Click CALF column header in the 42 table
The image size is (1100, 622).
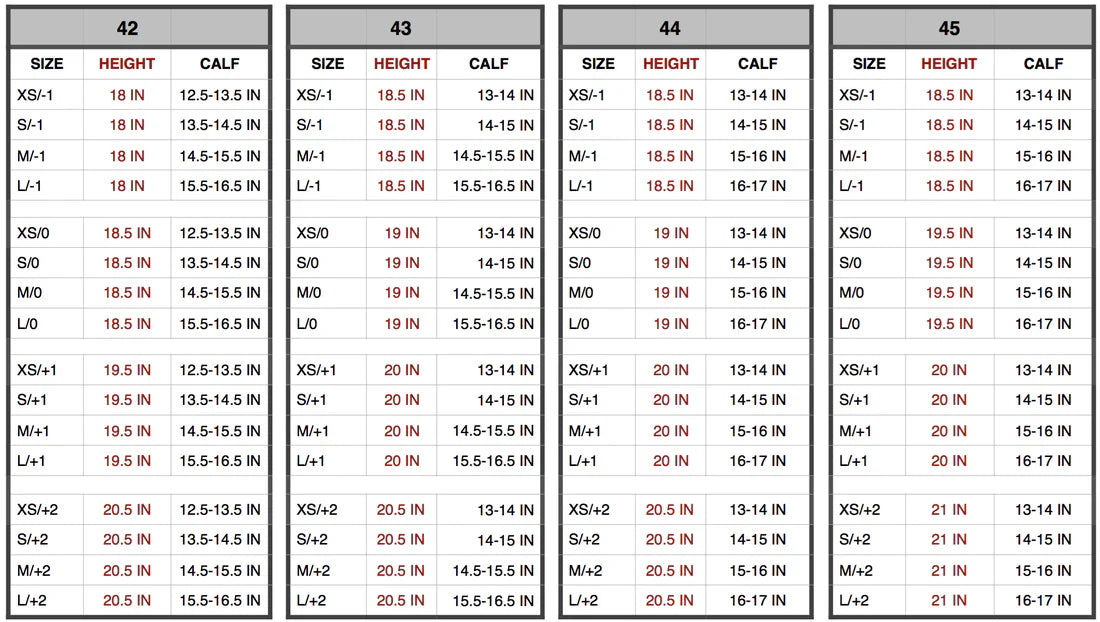coord(220,64)
